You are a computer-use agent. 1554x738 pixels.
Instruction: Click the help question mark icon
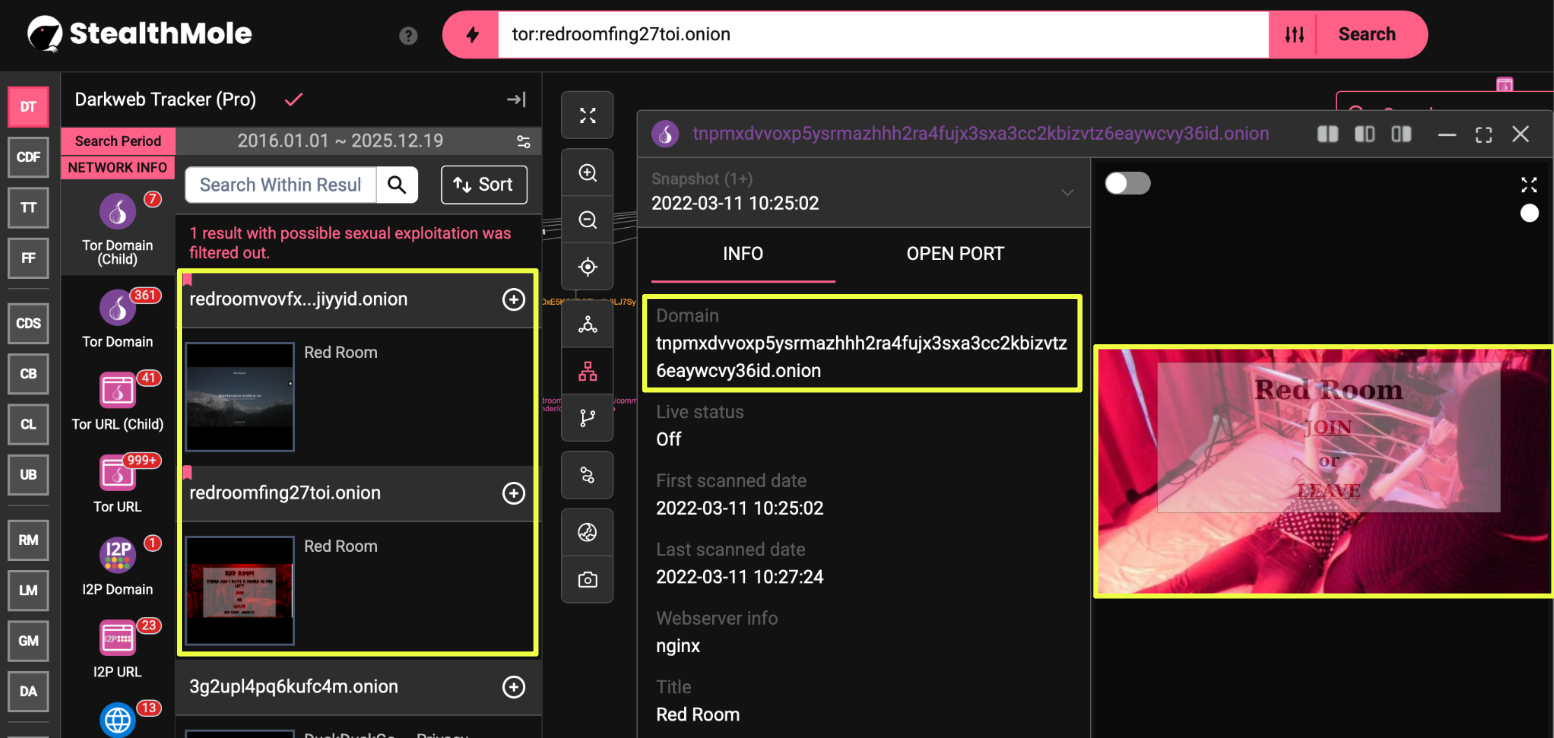click(x=408, y=36)
